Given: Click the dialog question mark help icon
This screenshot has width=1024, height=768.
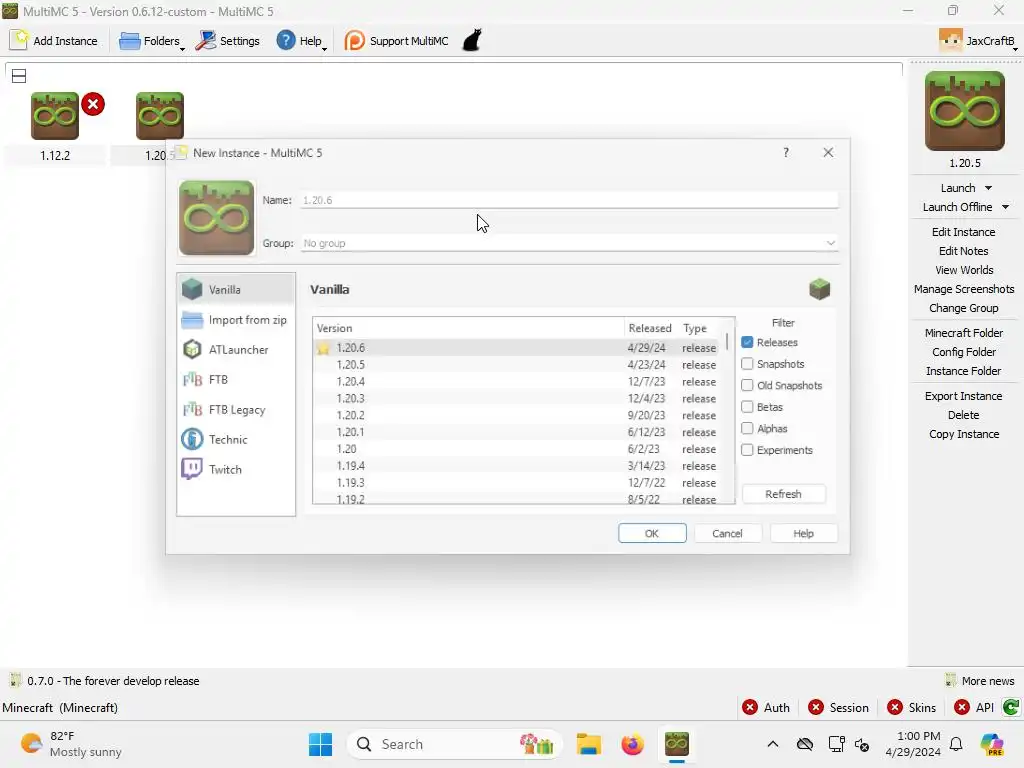Looking at the screenshot, I should pyautogui.click(x=786, y=152).
